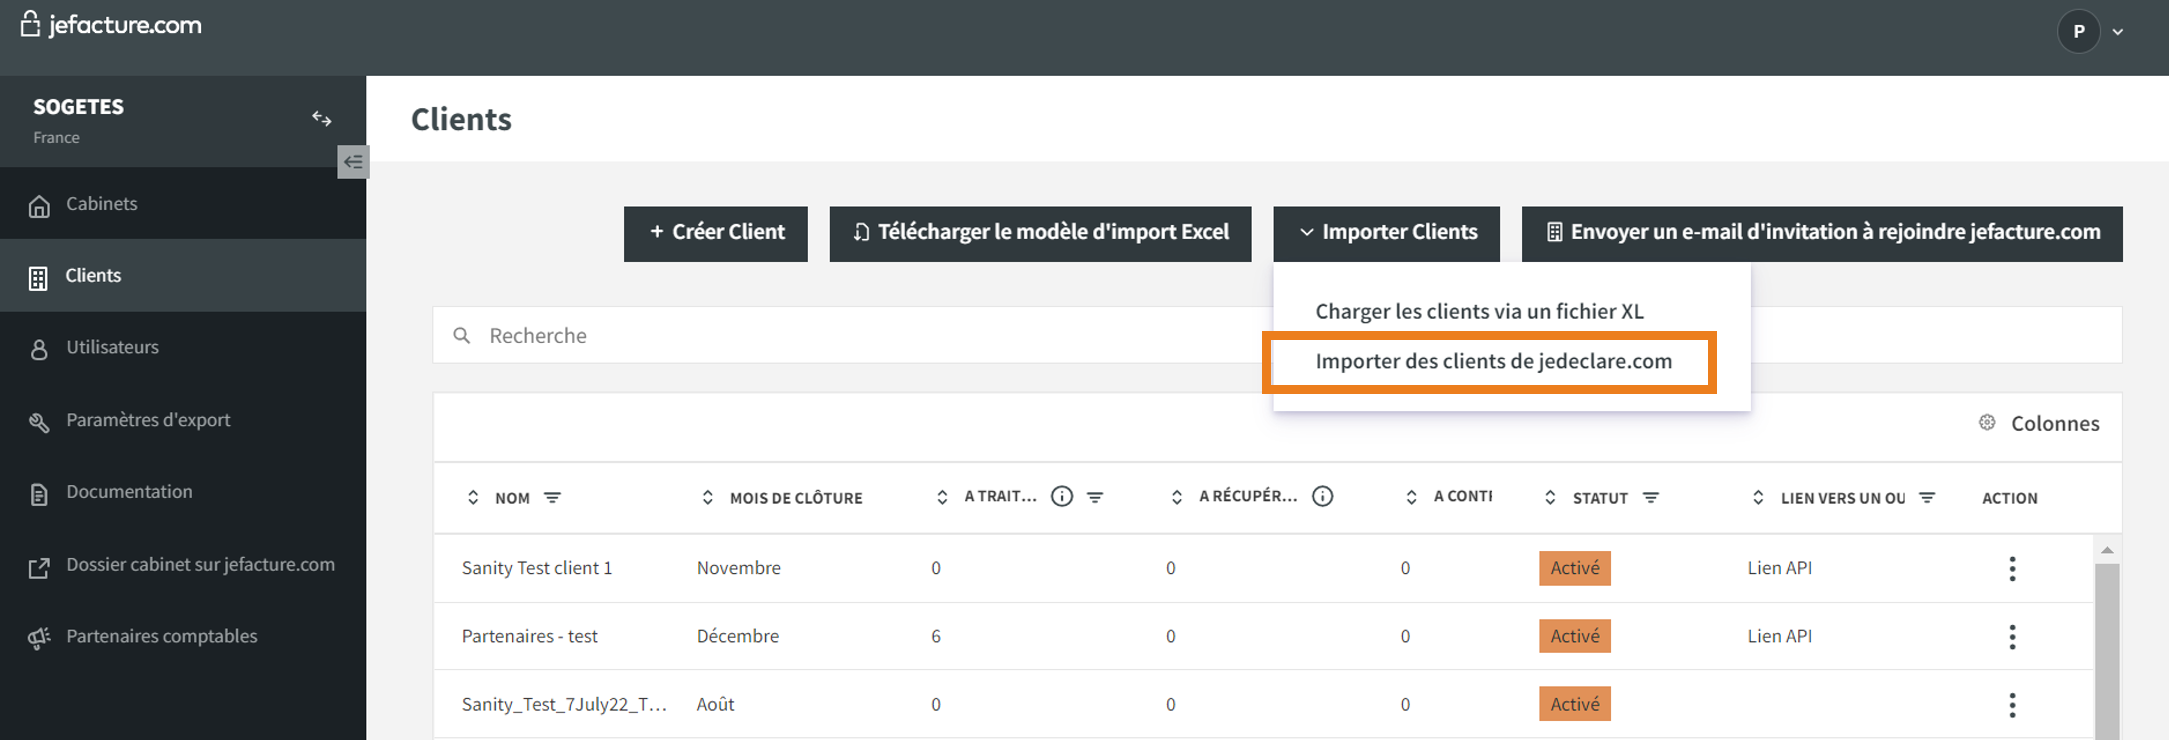
Task: Sort by A TRAIT... column arrows
Action: [941, 497]
